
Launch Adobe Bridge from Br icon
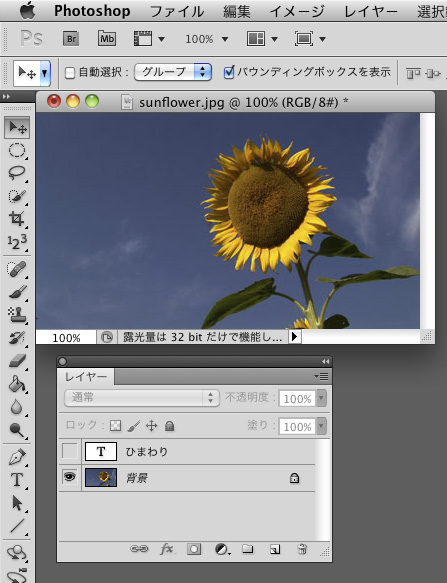pyautogui.click(x=71, y=39)
